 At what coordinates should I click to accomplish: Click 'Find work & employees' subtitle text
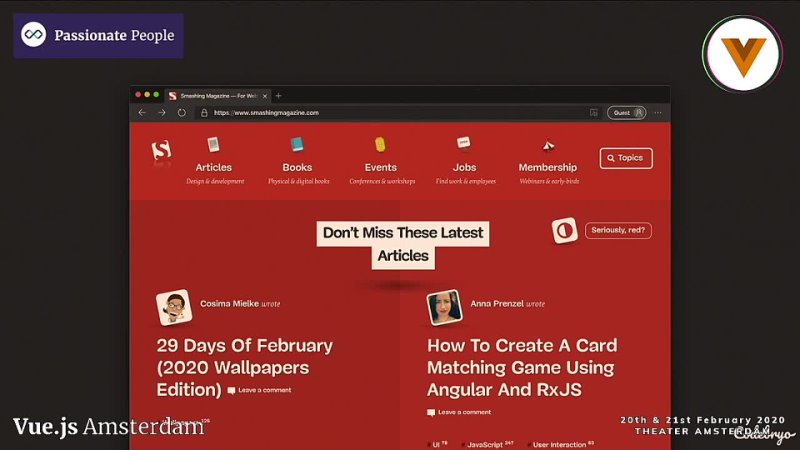(x=465, y=181)
